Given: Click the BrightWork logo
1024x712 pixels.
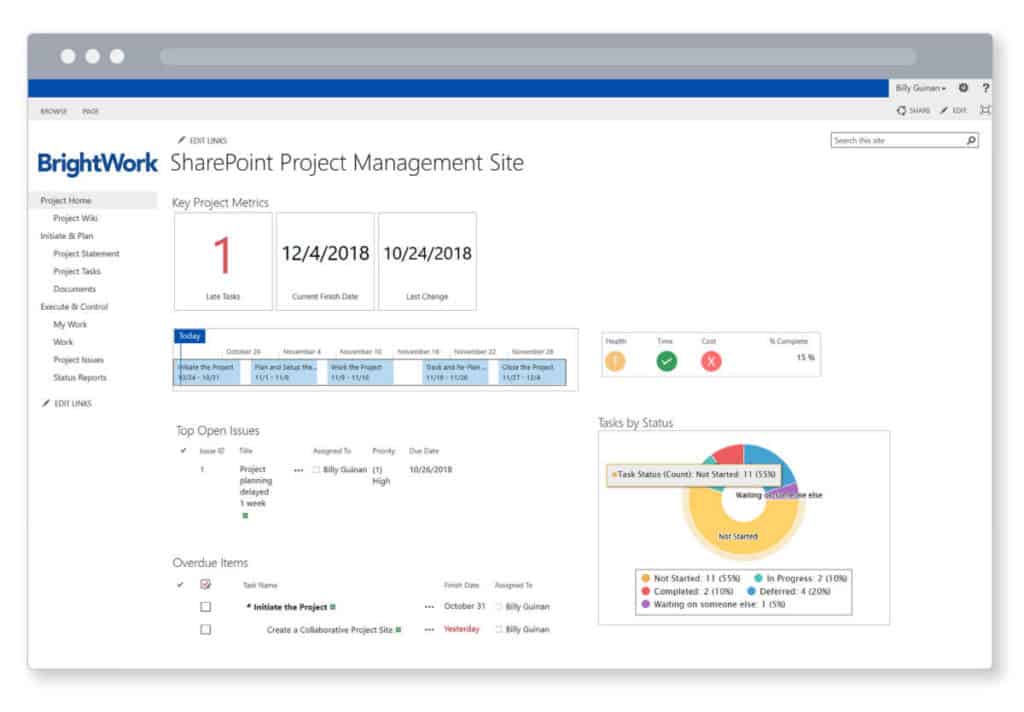Looking at the screenshot, I should [97, 163].
